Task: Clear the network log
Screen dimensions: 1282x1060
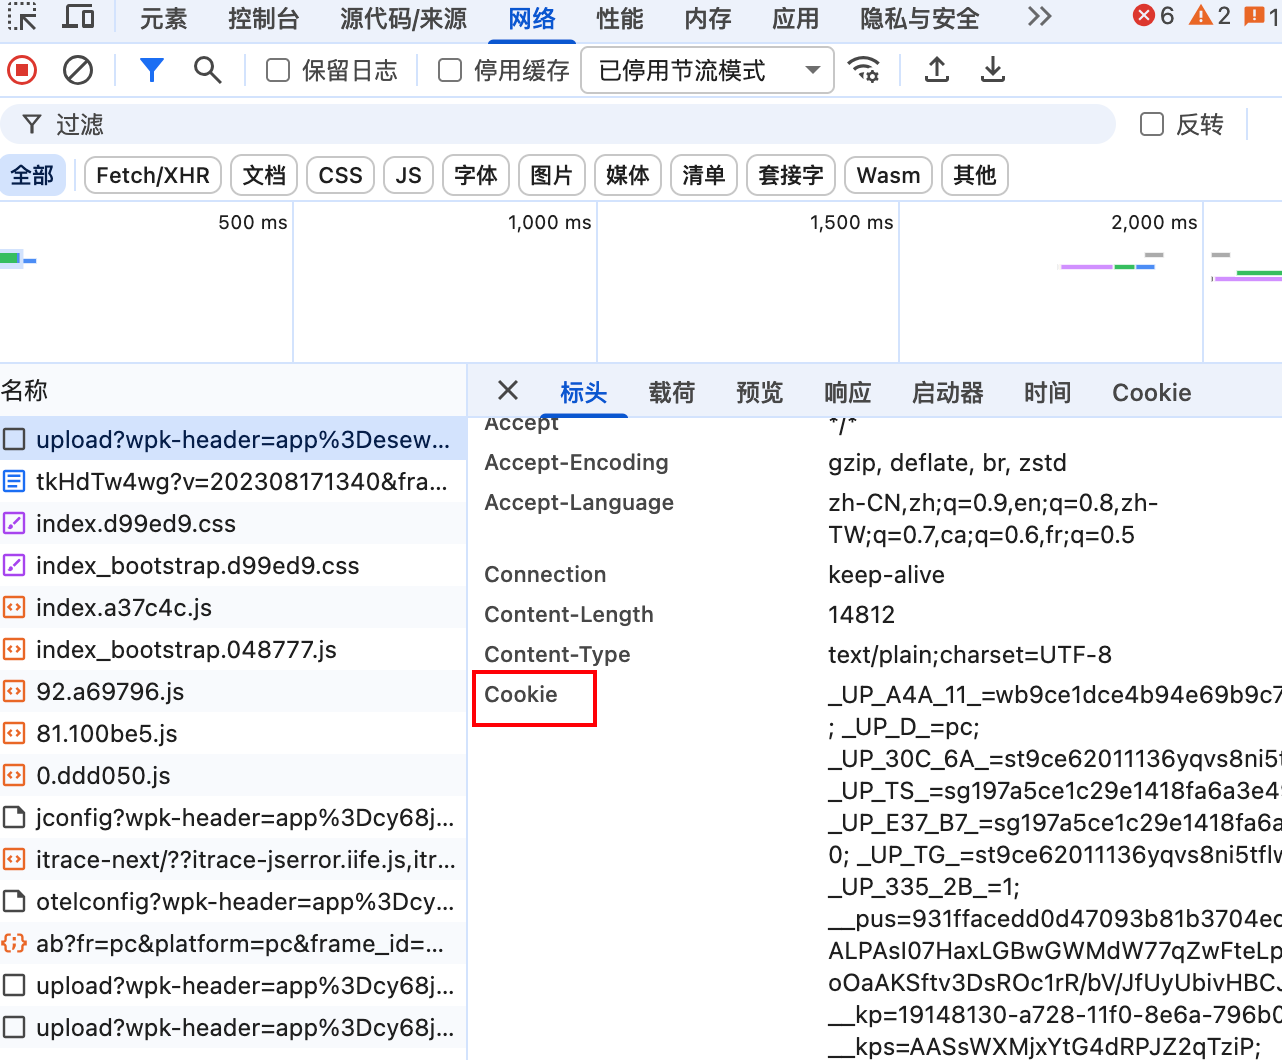Action: tap(78, 70)
